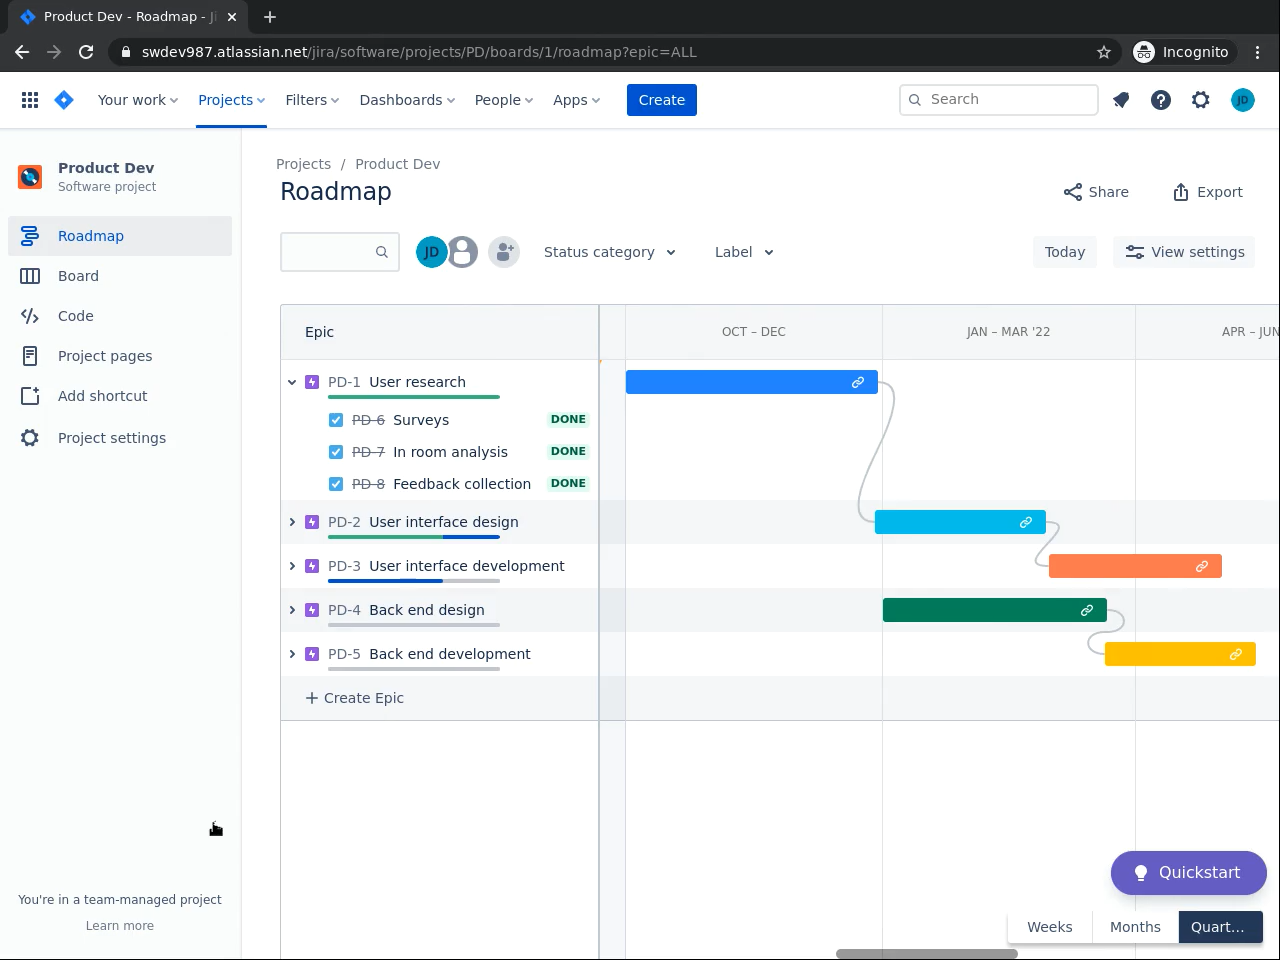Collapse the PD-1 User research epic
1280x960 pixels.
pyautogui.click(x=292, y=382)
